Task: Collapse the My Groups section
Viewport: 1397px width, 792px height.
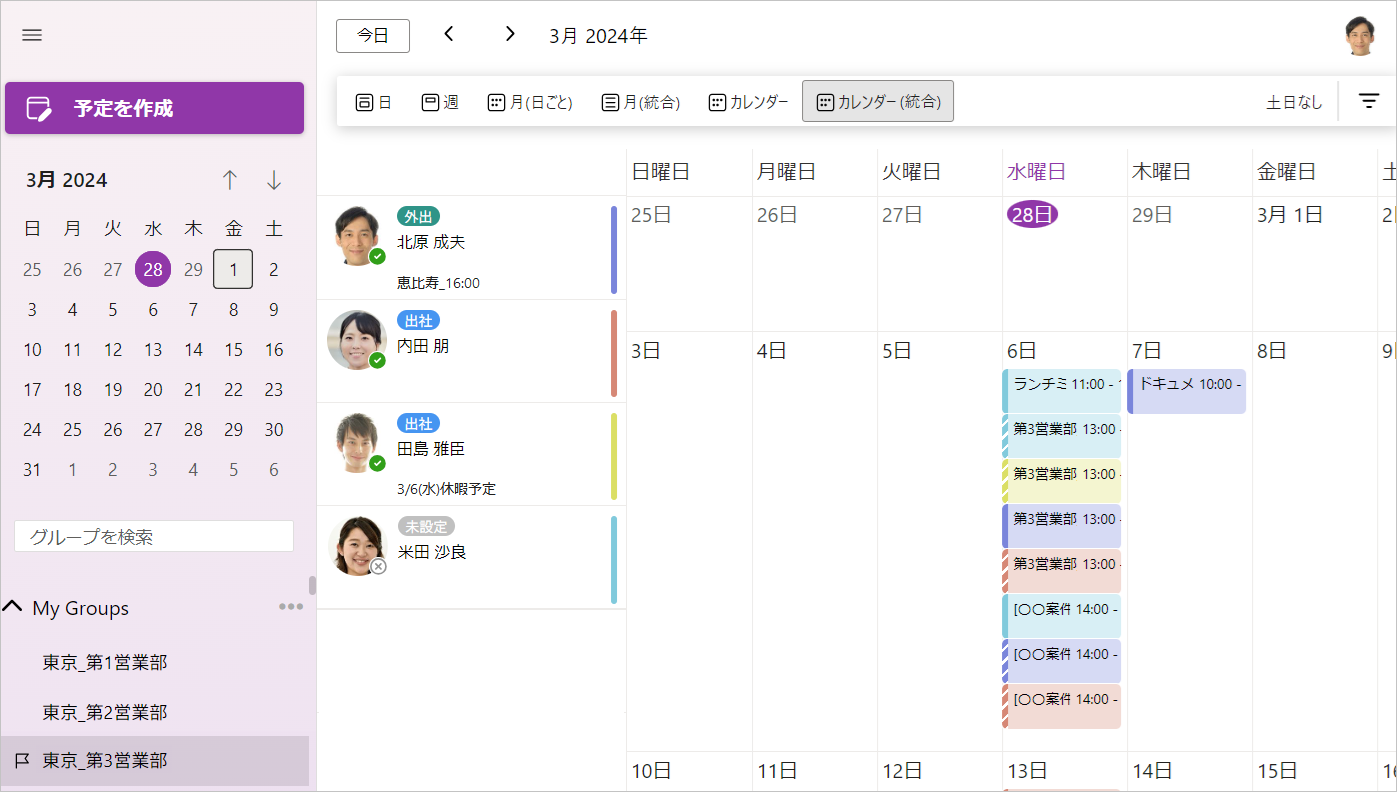Action: (13, 607)
